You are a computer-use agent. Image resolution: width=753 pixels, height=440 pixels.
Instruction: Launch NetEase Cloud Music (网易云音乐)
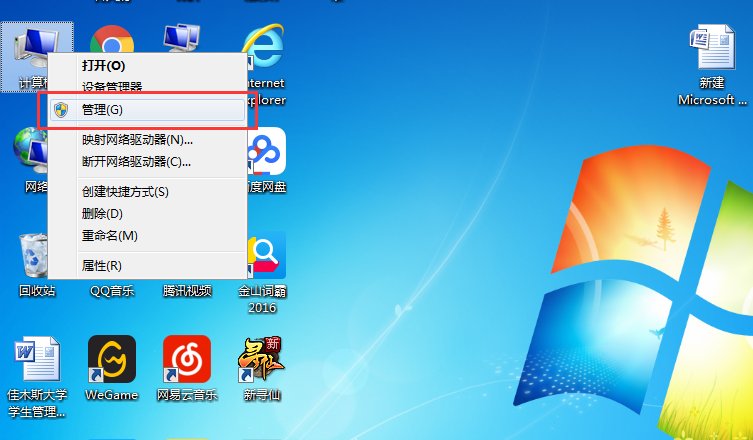click(x=187, y=359)
